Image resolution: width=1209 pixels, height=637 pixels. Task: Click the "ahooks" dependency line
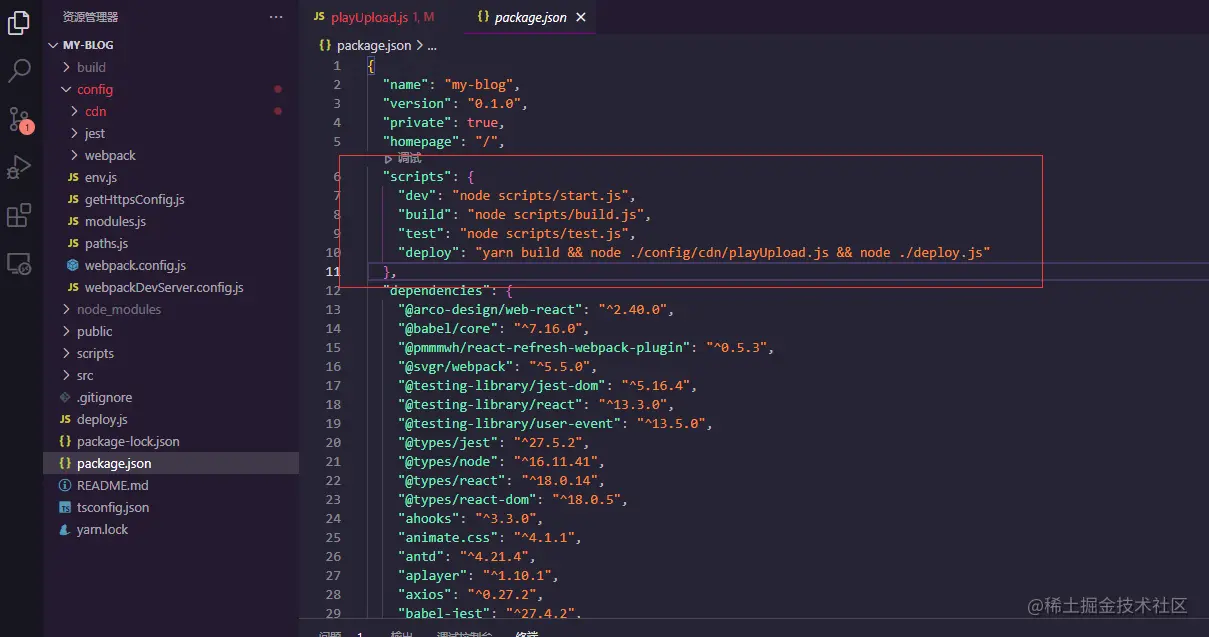click(x=471, y=518)
